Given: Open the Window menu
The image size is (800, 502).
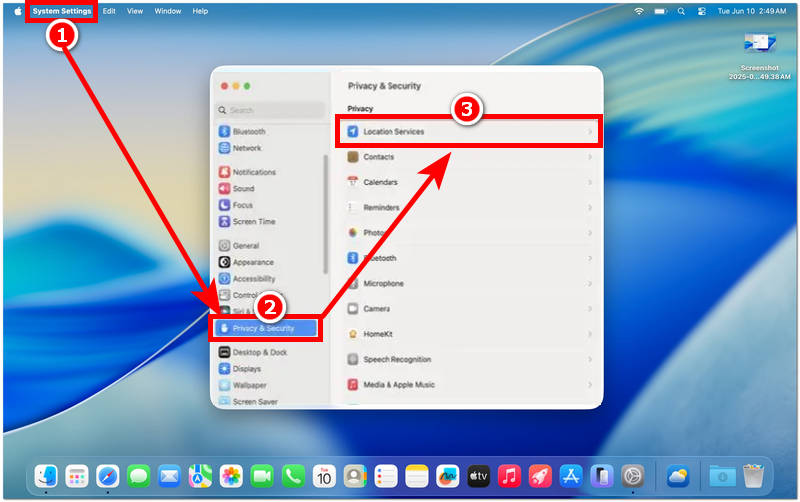Looking at the screenshot, I should coord(168,11).
